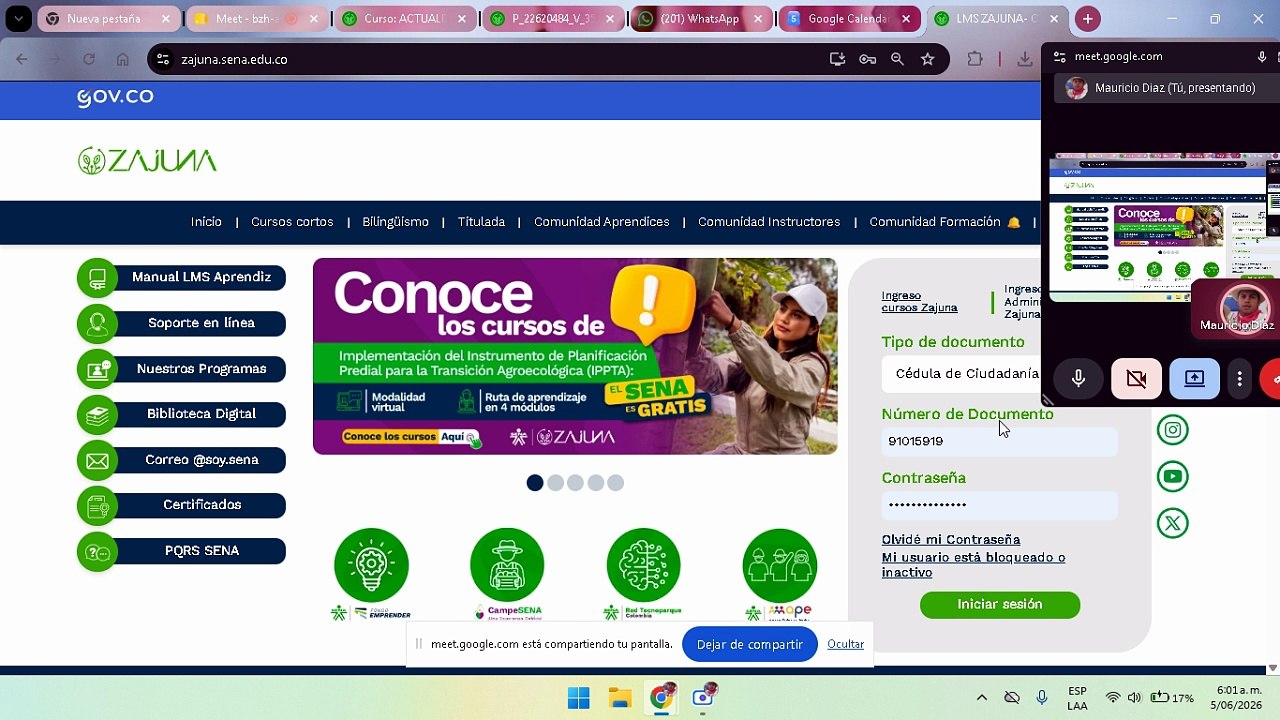Show hidden system tray icons
The height and width of the screenshot is (720, 1280).
tap(981, 698)
